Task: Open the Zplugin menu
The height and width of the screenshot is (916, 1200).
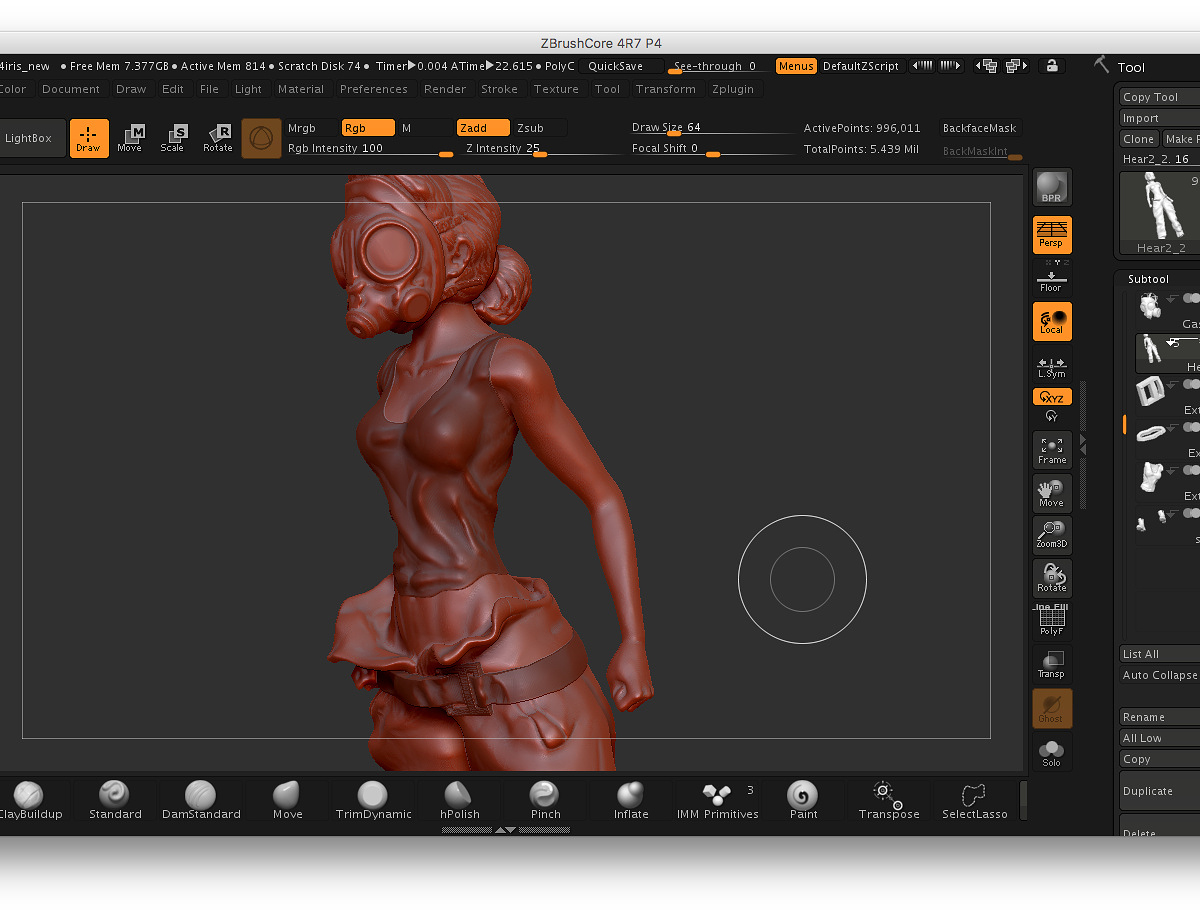Action: coord(733,89)
